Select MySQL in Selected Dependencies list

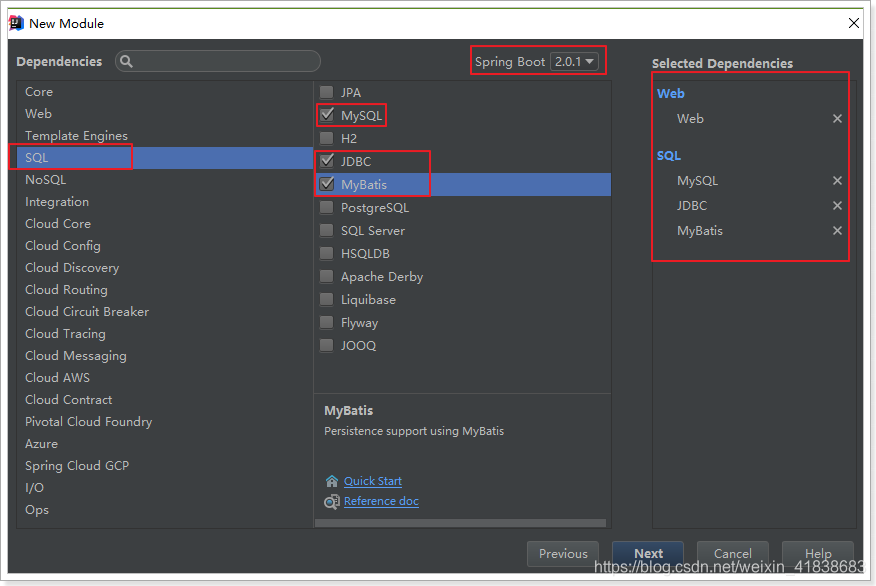point(697,180)
